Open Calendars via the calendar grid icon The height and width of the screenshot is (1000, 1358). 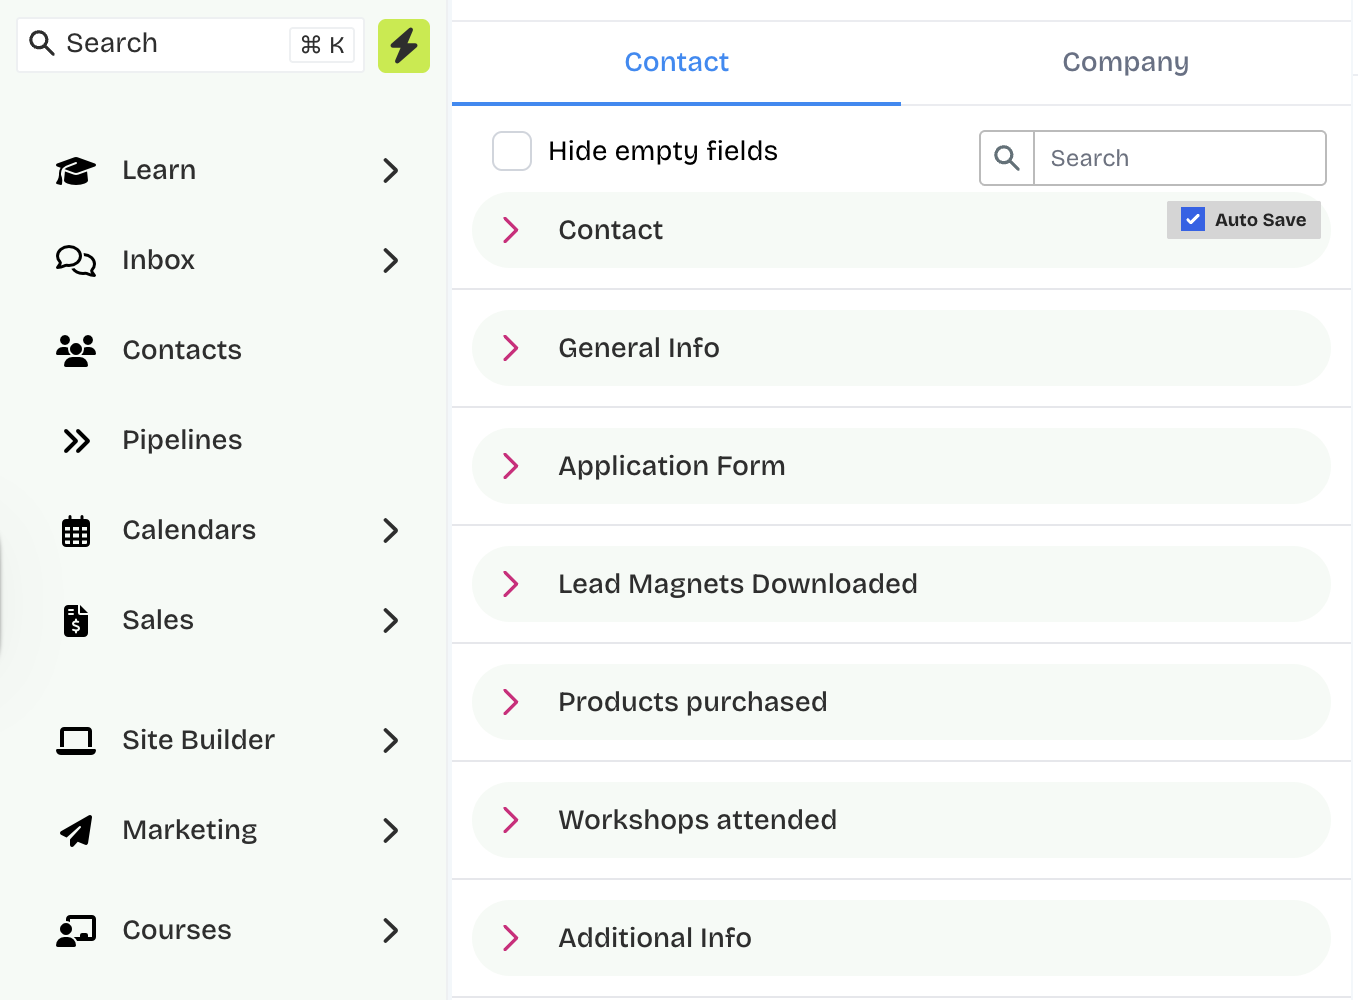[x=76, y=531]
